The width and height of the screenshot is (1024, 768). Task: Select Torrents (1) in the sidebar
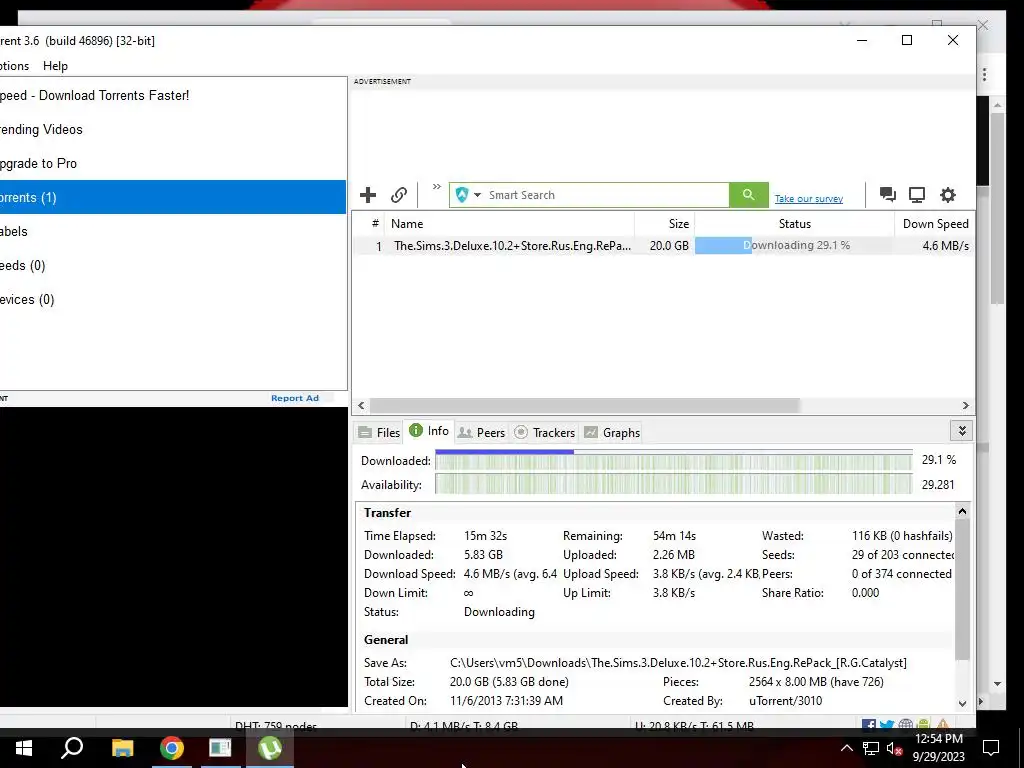pos(172,197)
